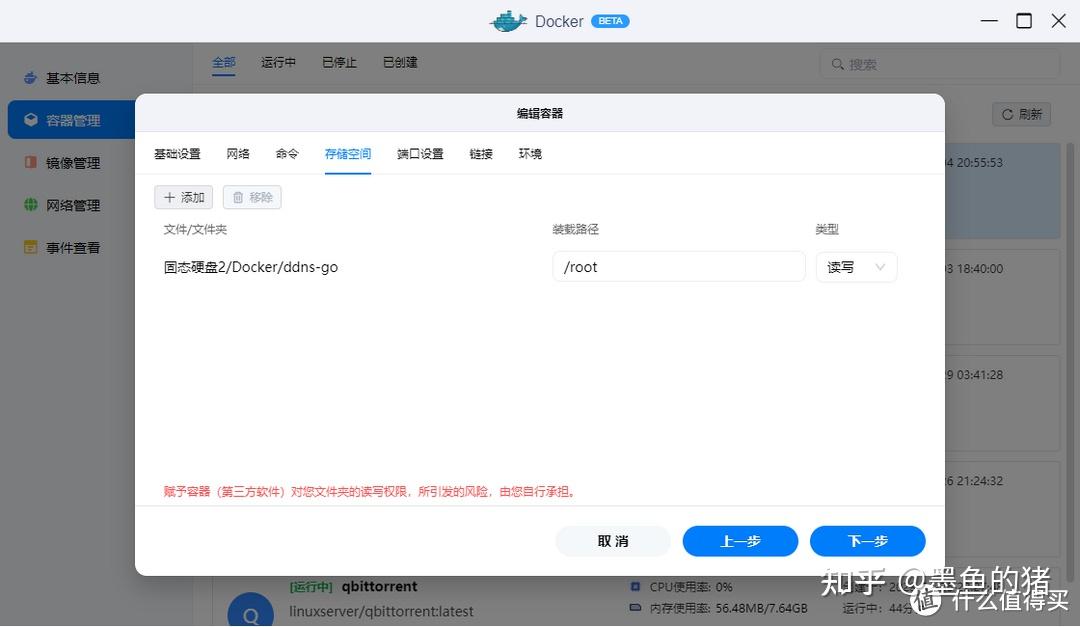Click the Docker whale logo in titlebar
This screenshot has height=627, width=1080.
[508, 20]
